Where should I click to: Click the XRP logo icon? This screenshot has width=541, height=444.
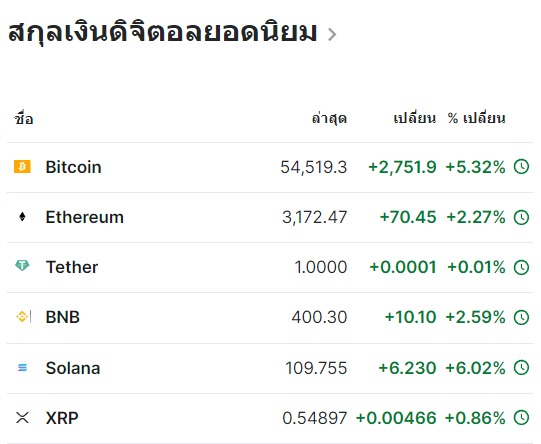tap(22, 417)
